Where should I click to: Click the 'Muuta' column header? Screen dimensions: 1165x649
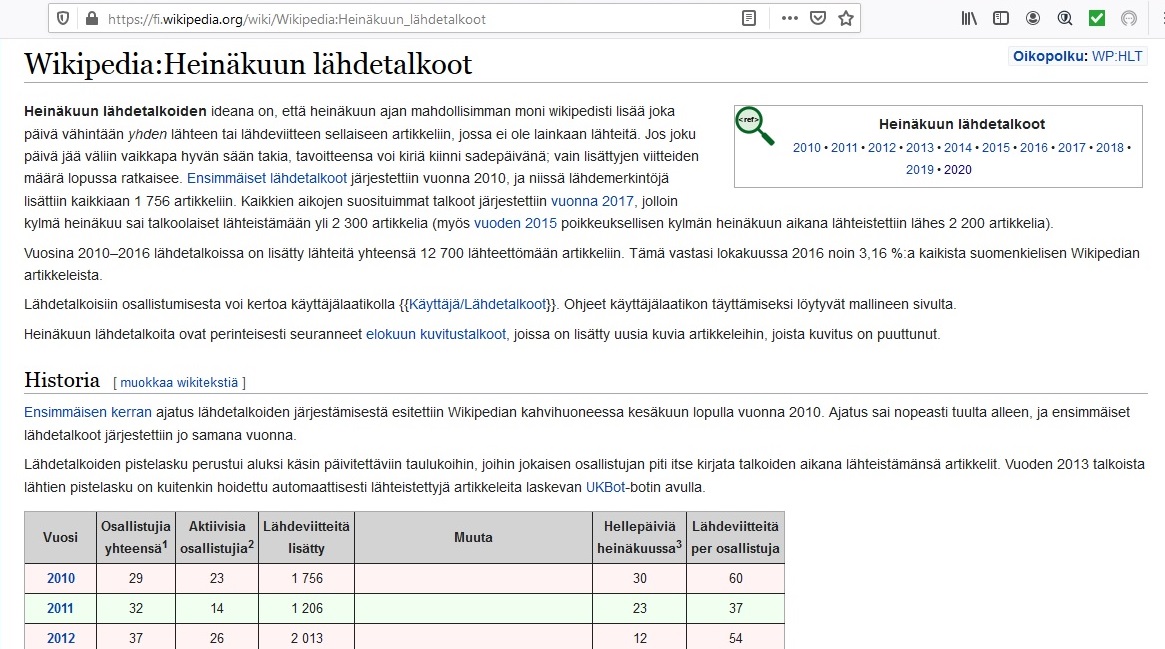(473, 538)
